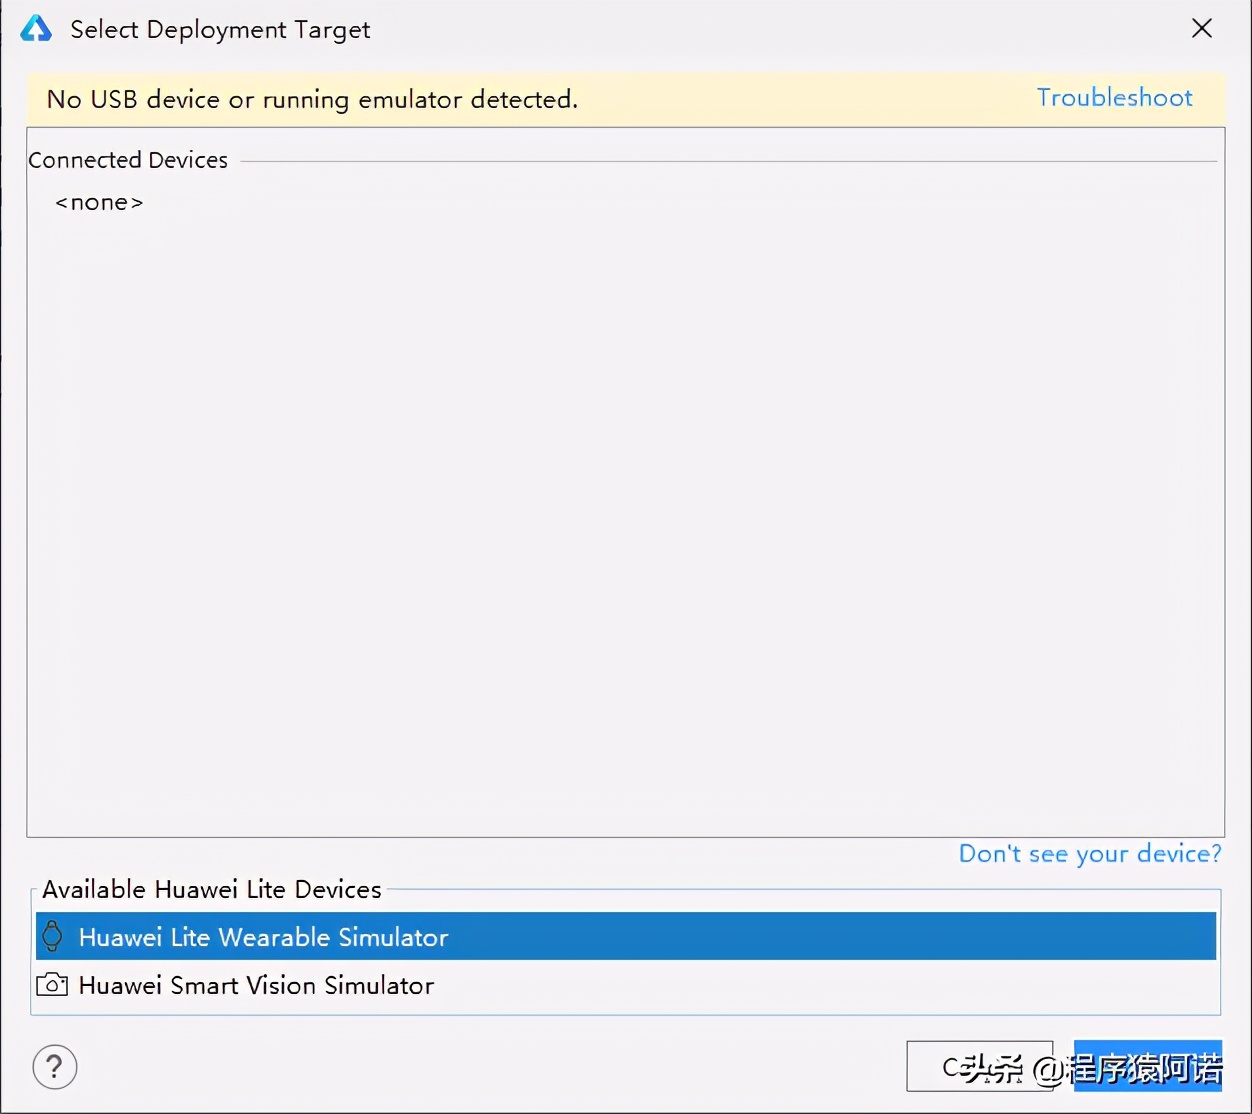Open the Troubleshoot link
Screen dimensions: 1252x1114
tap(1114, 98)
